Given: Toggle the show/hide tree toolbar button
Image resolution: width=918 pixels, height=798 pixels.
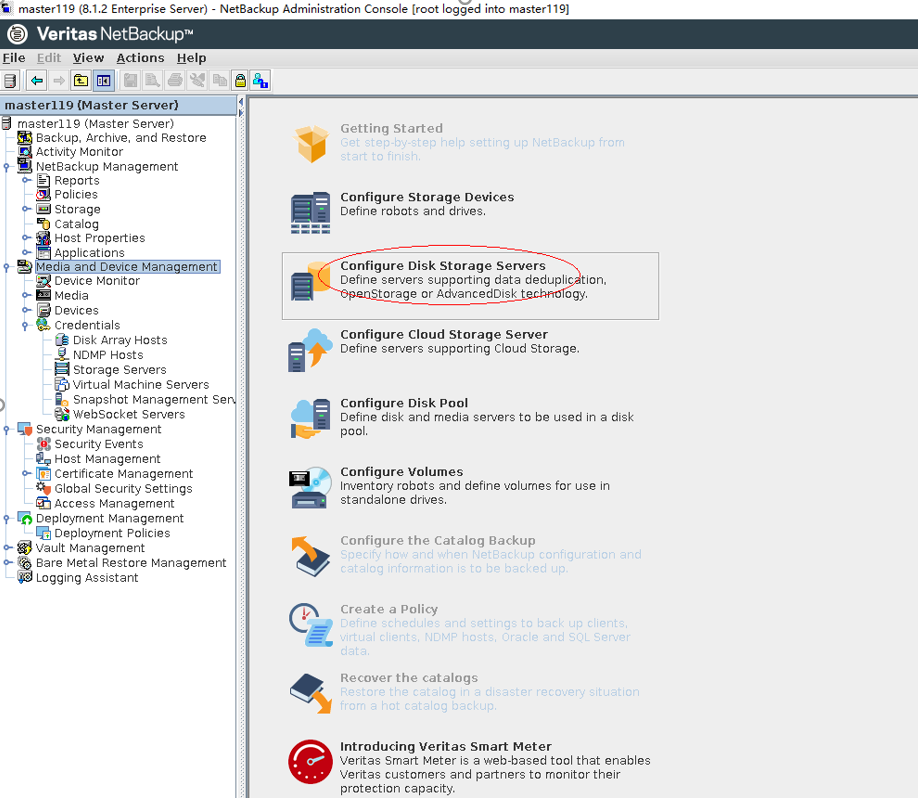Looking at the screenshot, I should (x=103, y=81).
